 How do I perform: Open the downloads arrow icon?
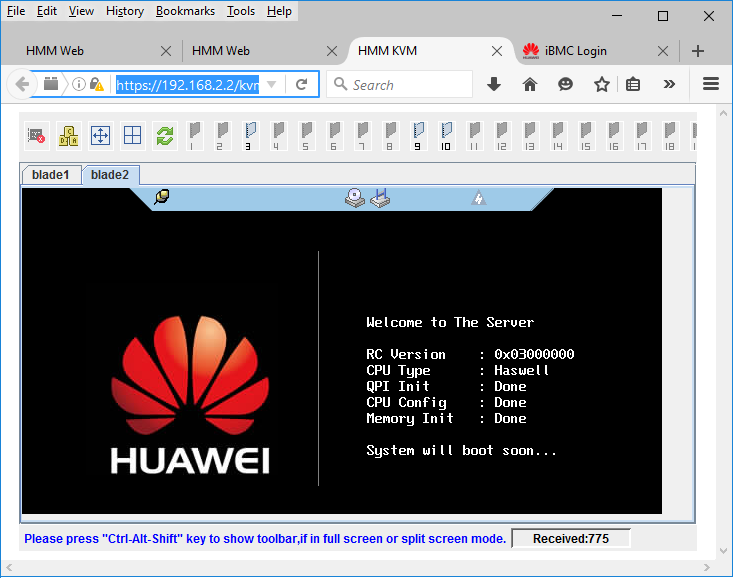[x=494, y=85]
